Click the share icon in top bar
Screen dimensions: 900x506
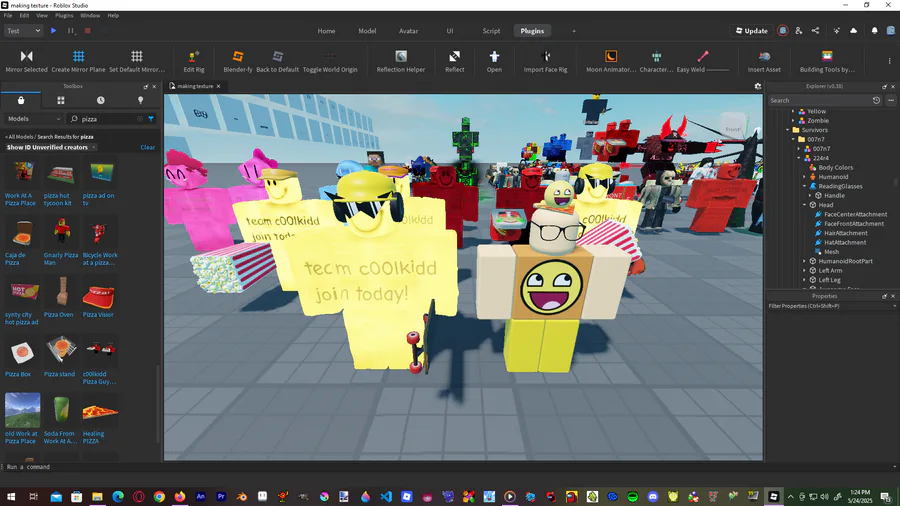pos(815,31)
